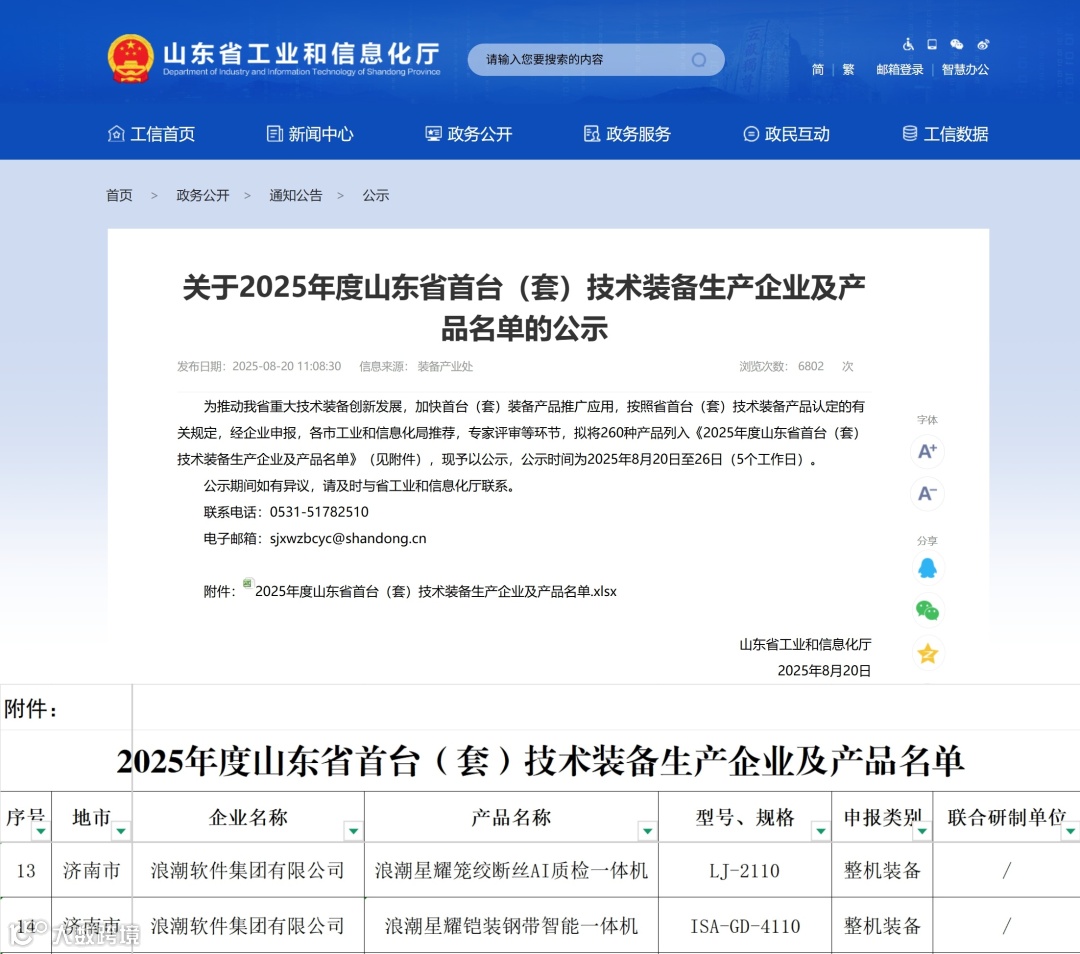This screenshot has height=954, width=1080.
Task: Click 信息来源 装备产业处 text
Action: pos(416,366)
